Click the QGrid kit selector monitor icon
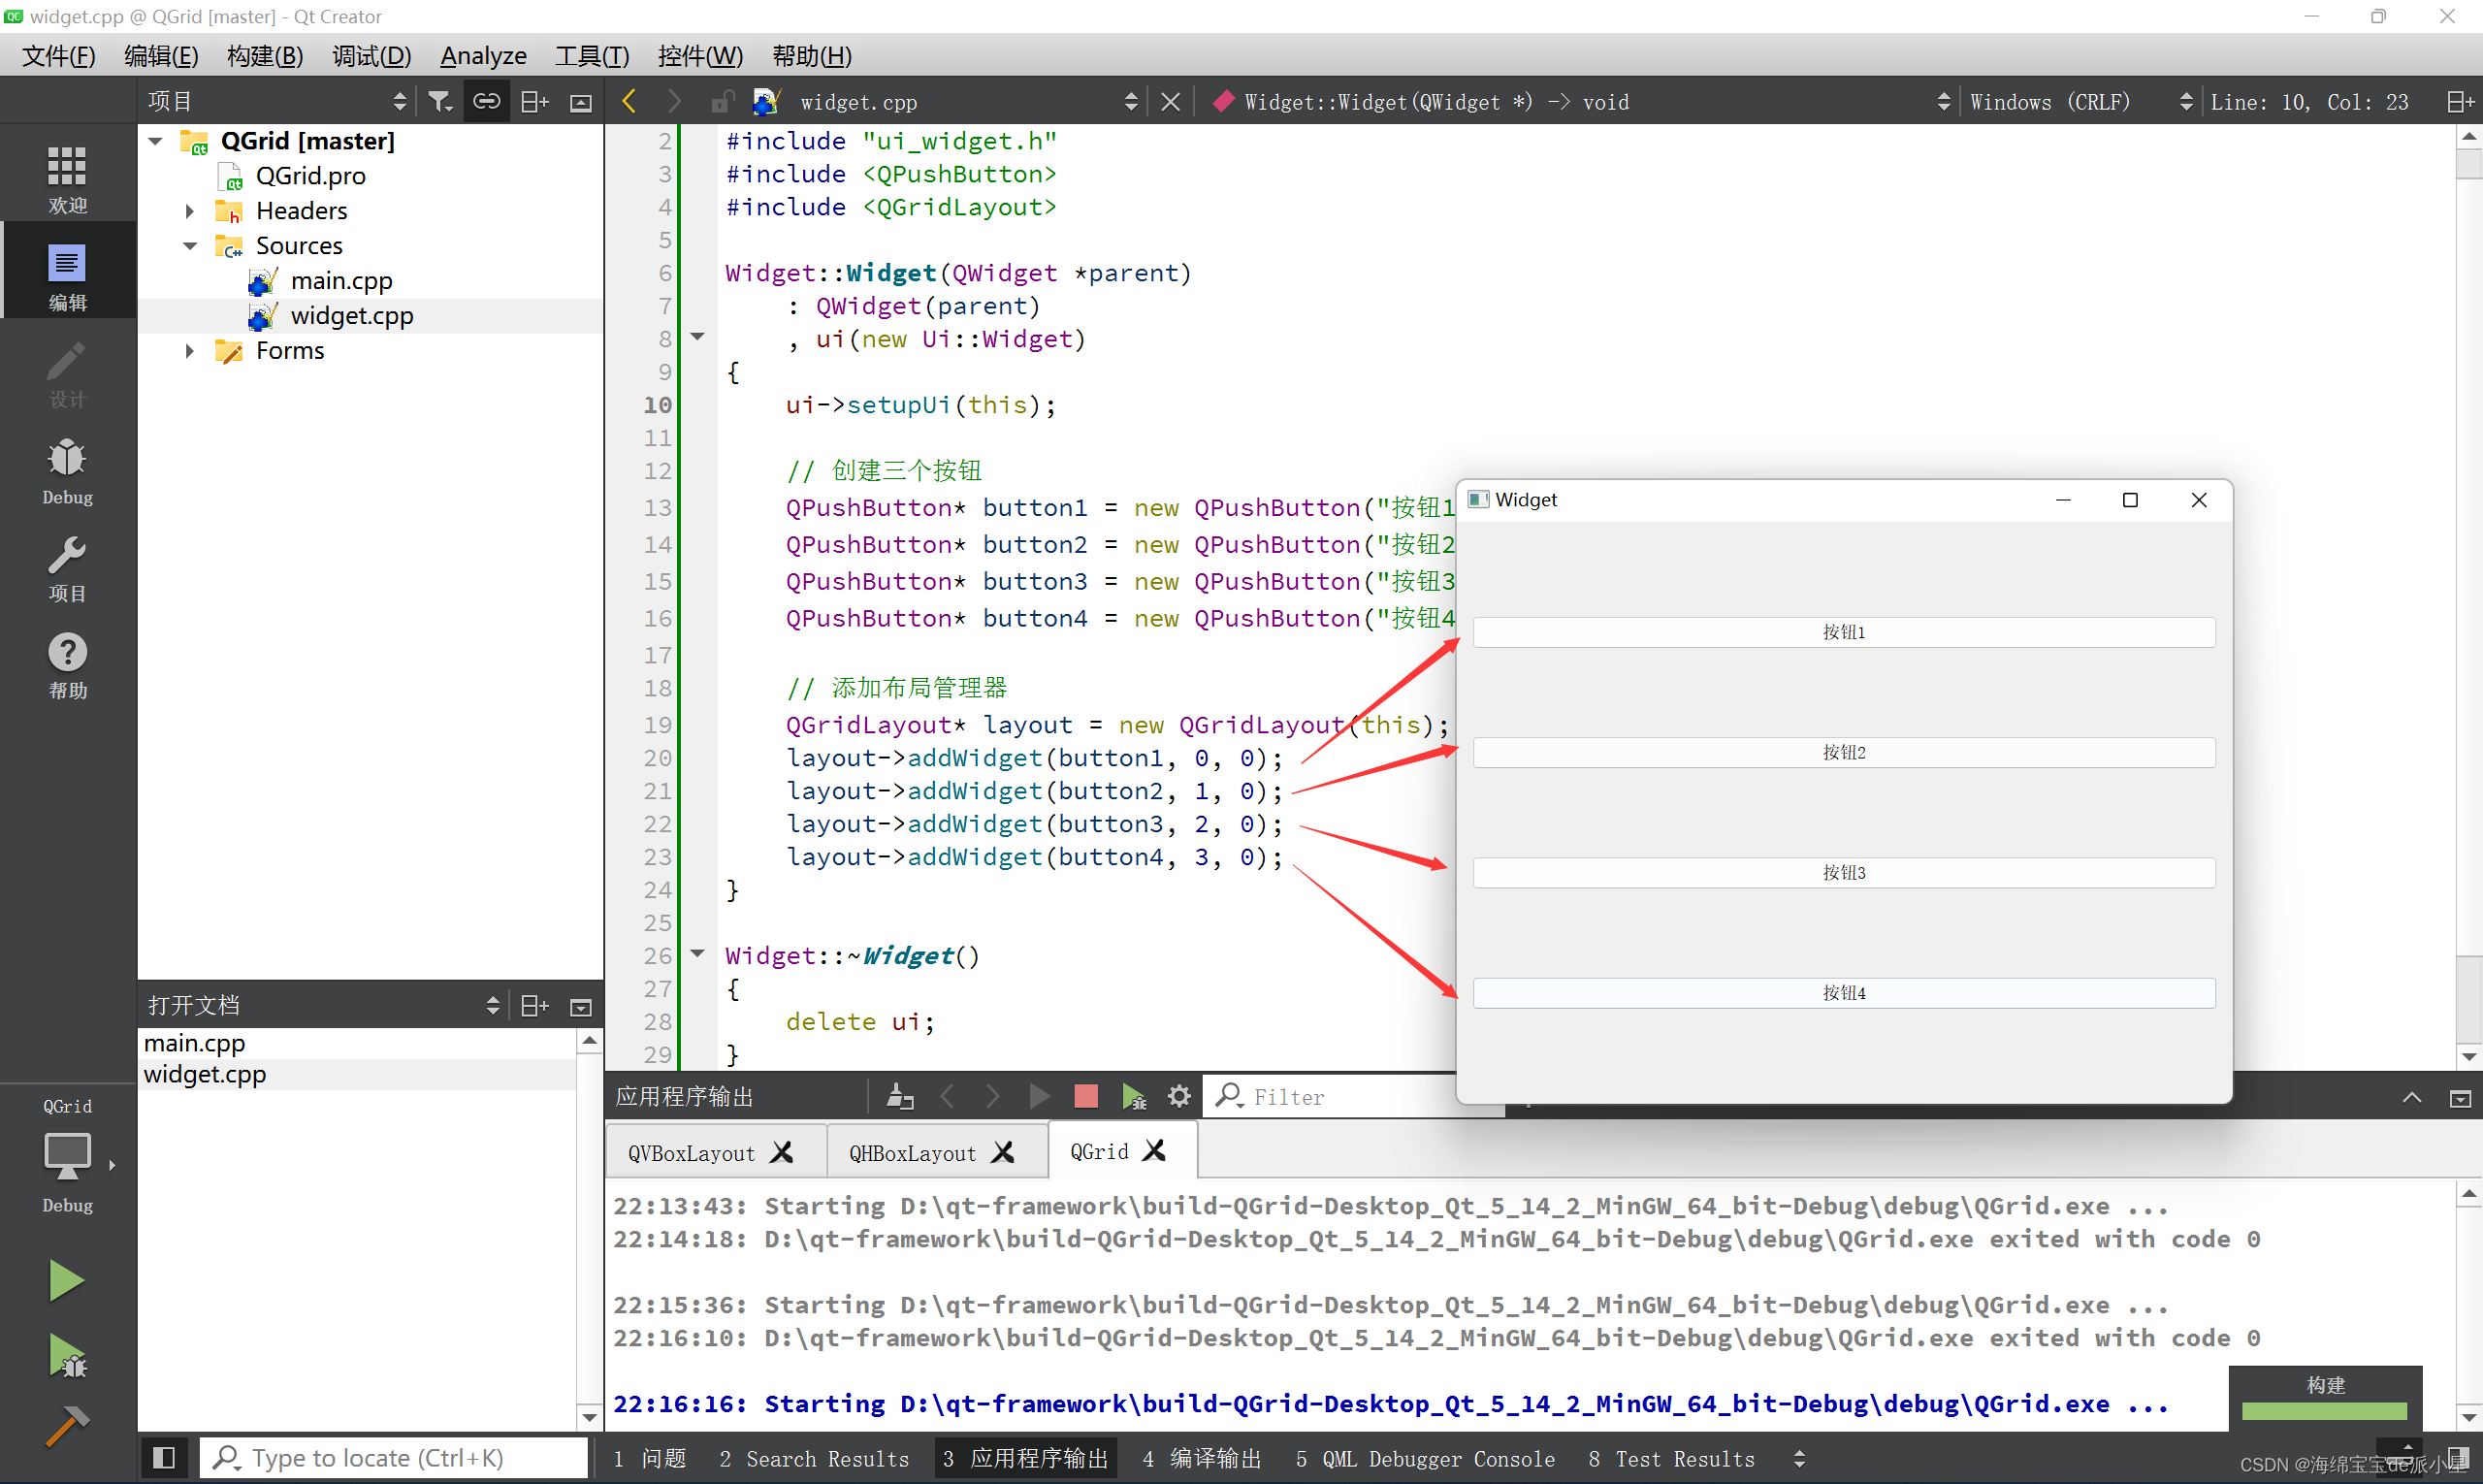This screenshot has height=1484, width=2483. click(67, 1156)
